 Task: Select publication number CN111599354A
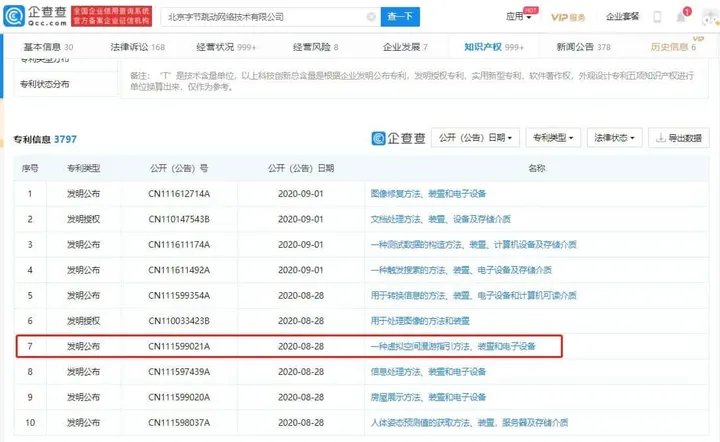pyautogui.click(x=179, y=296)
